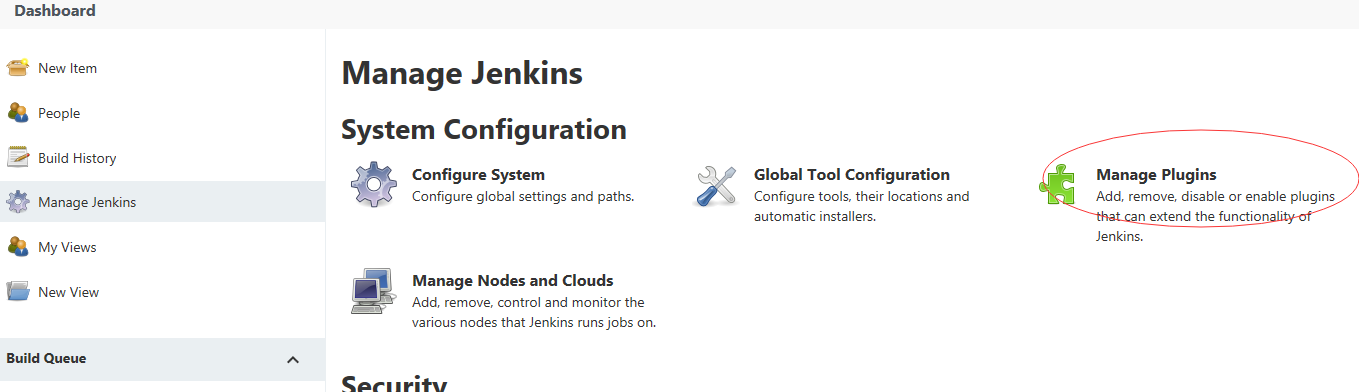
Task: Open the Manage Nodes and Clouds link
Action: 513,280
